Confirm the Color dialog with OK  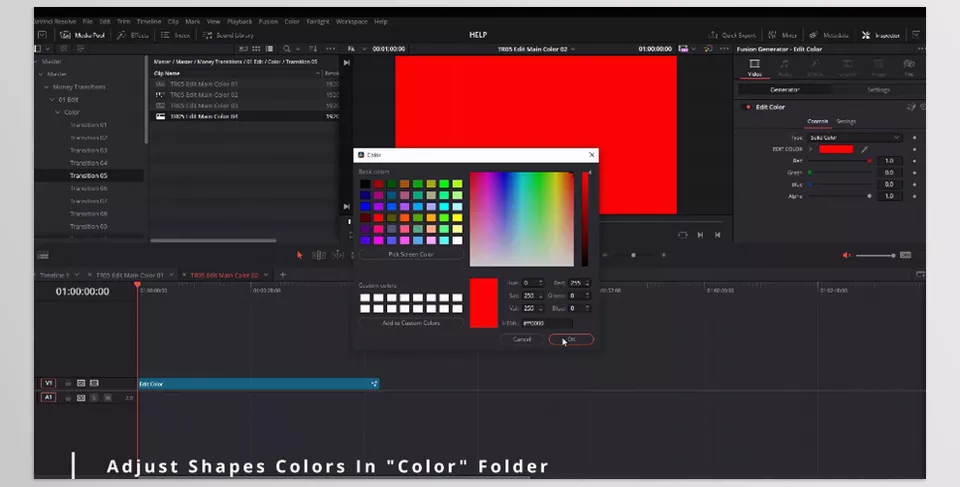[x=571, y=339]
